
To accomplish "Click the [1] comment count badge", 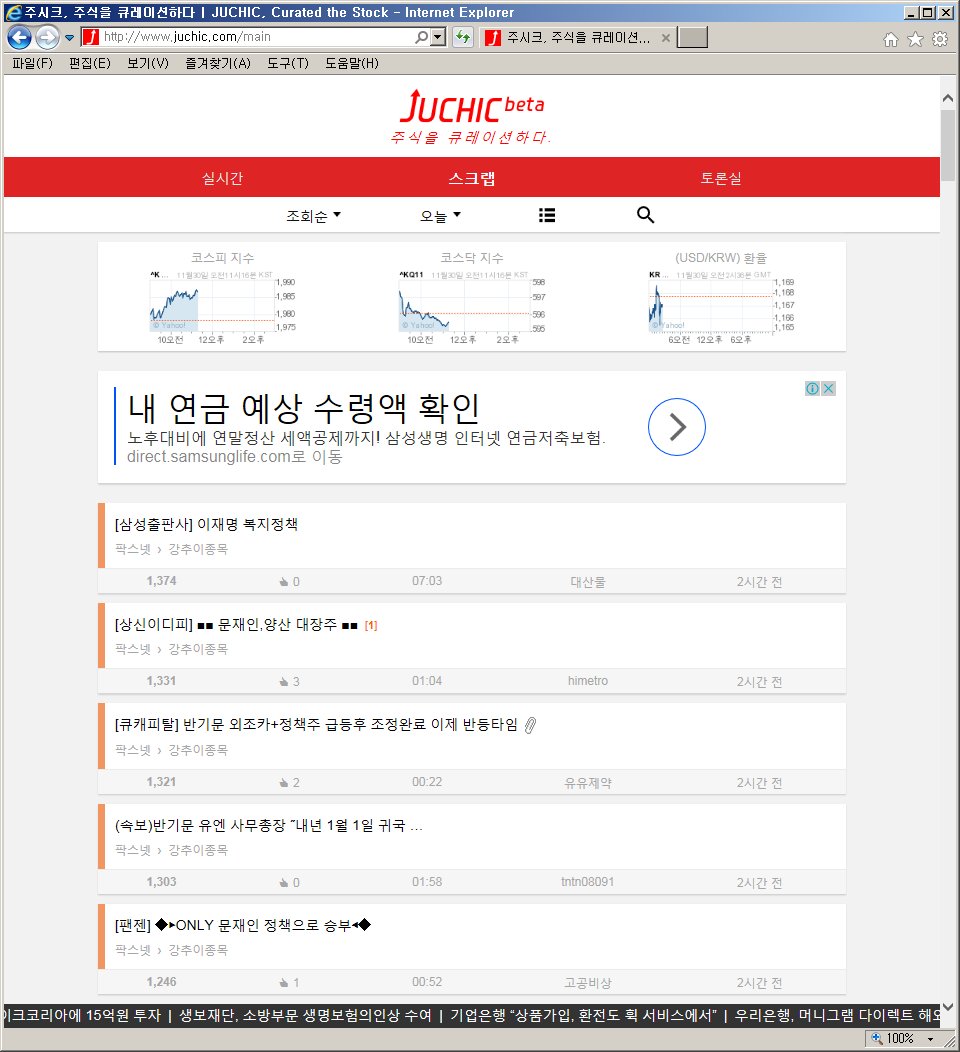I will 371,625.
